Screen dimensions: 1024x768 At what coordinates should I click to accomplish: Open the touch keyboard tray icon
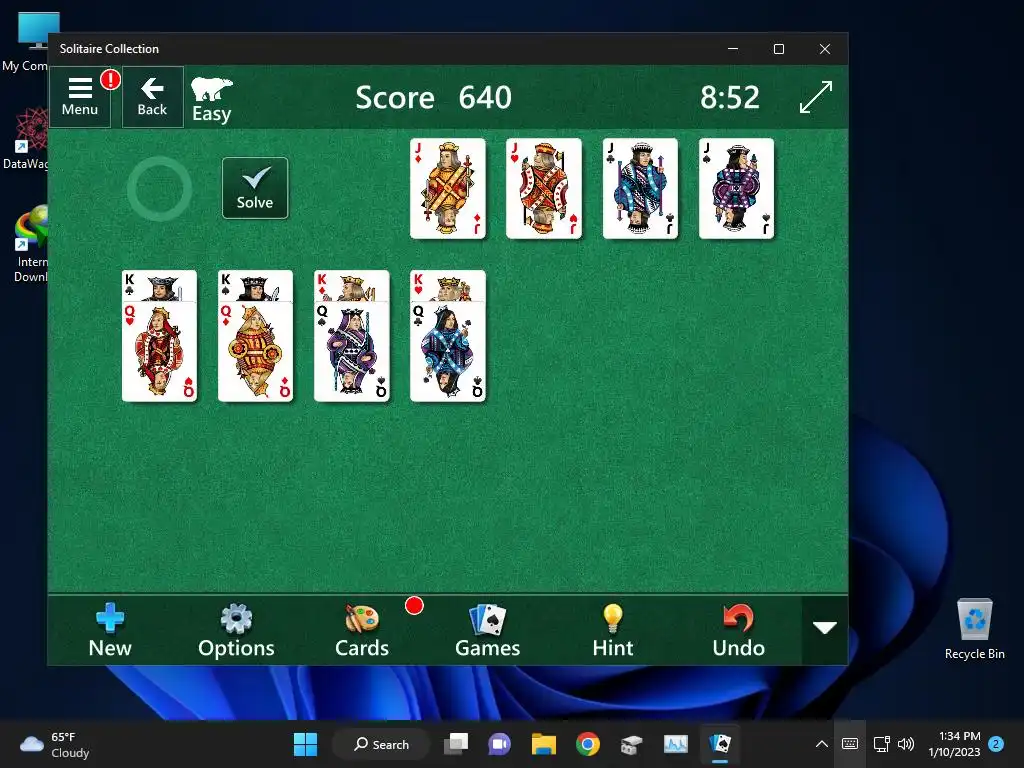pyautogui.click(x=850, y=744)
